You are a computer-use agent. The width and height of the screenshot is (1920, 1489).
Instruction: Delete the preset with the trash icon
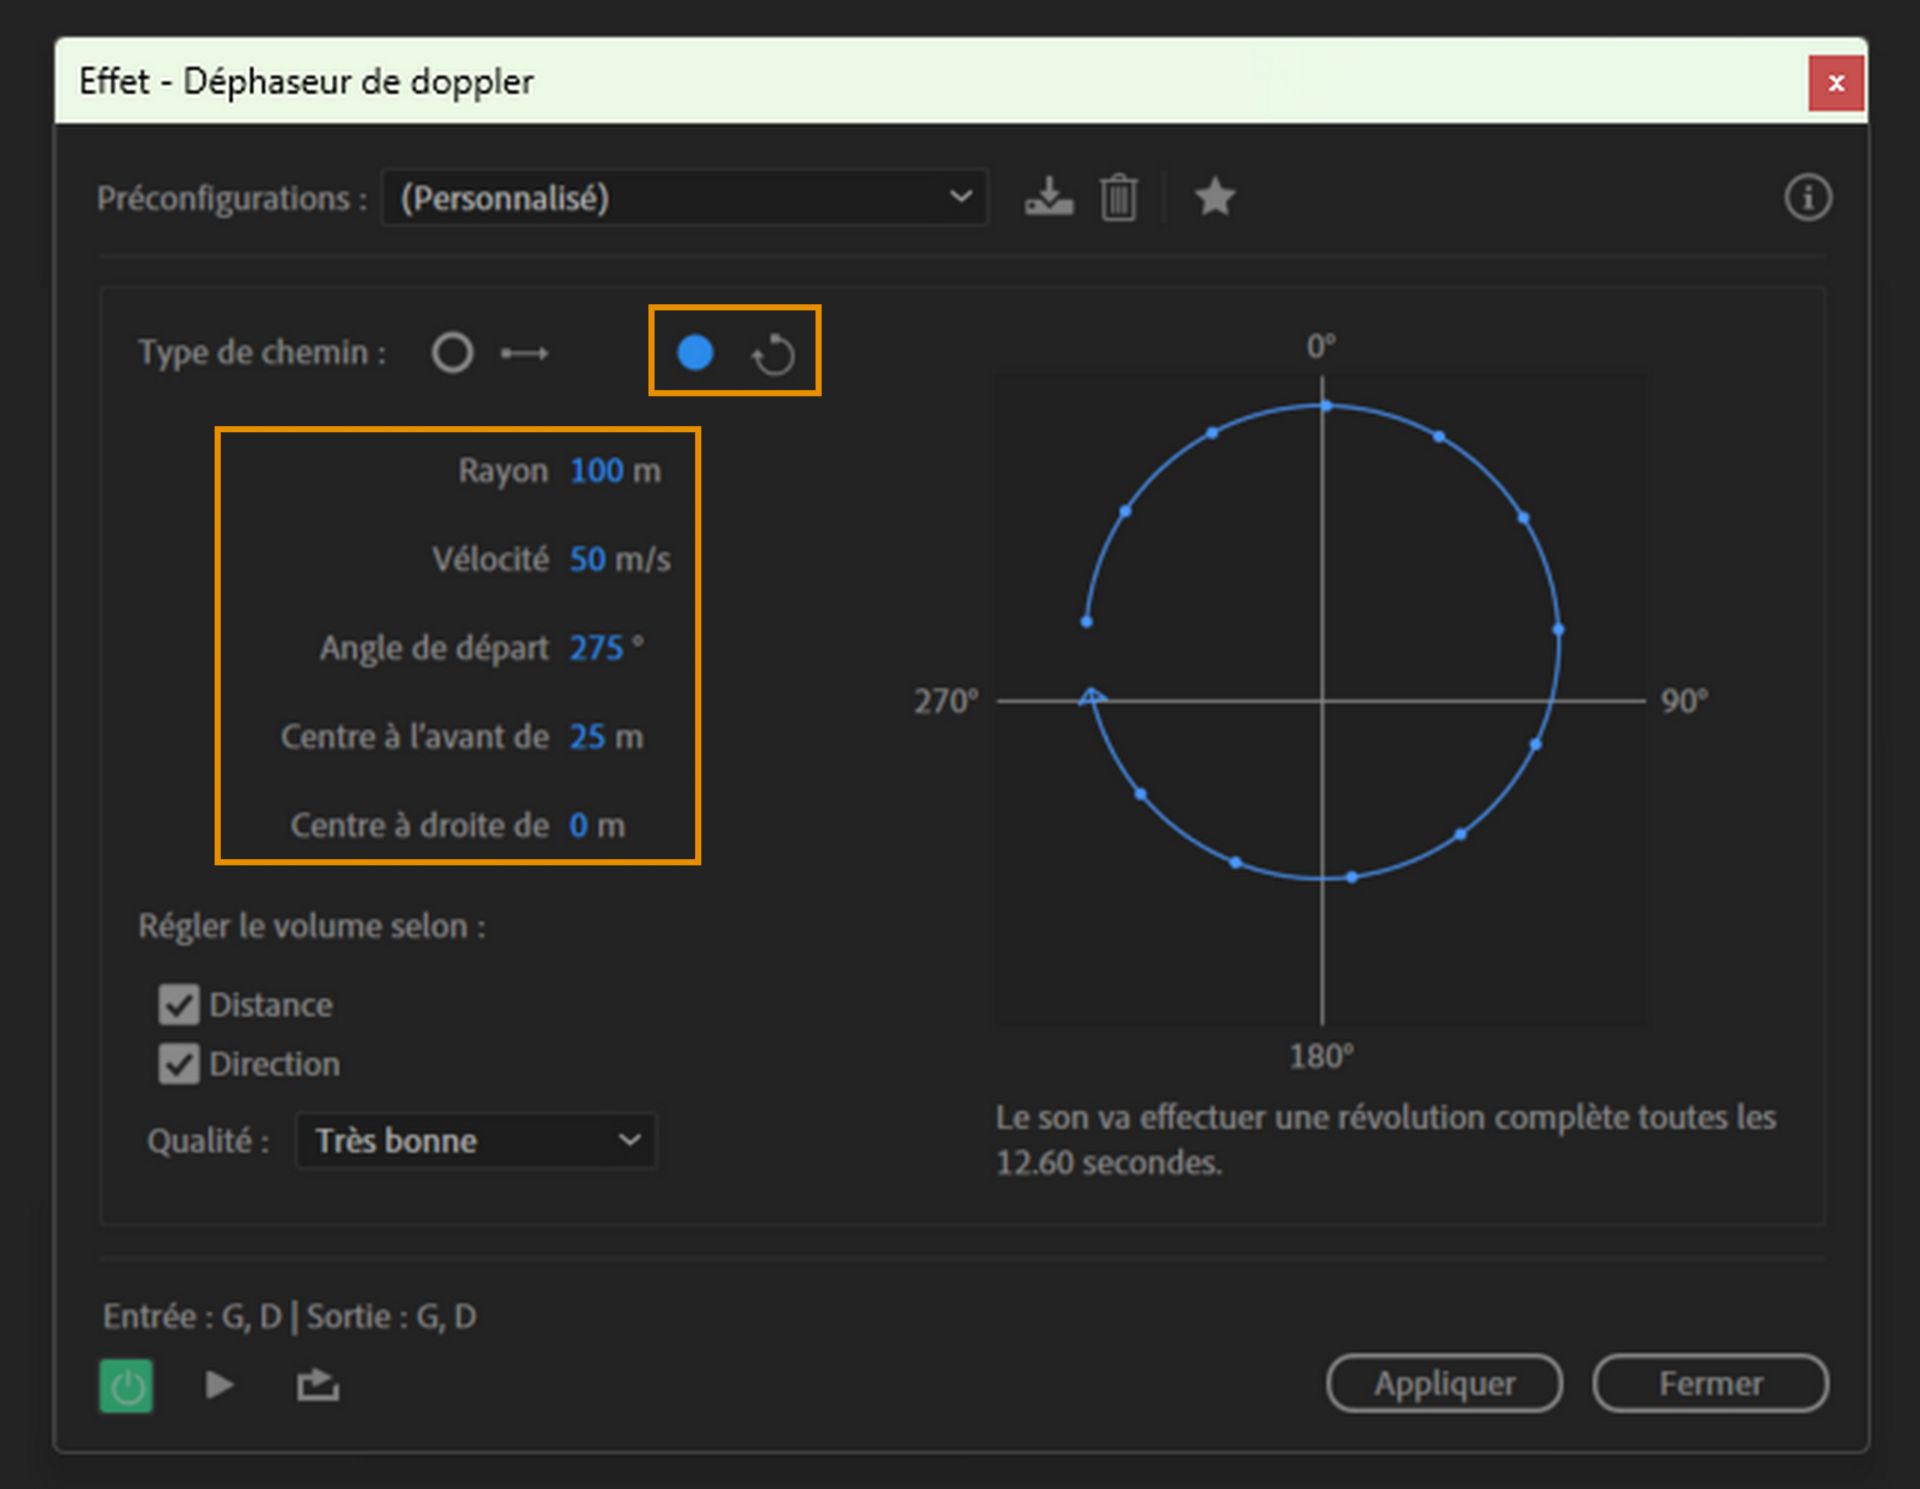1118,197
